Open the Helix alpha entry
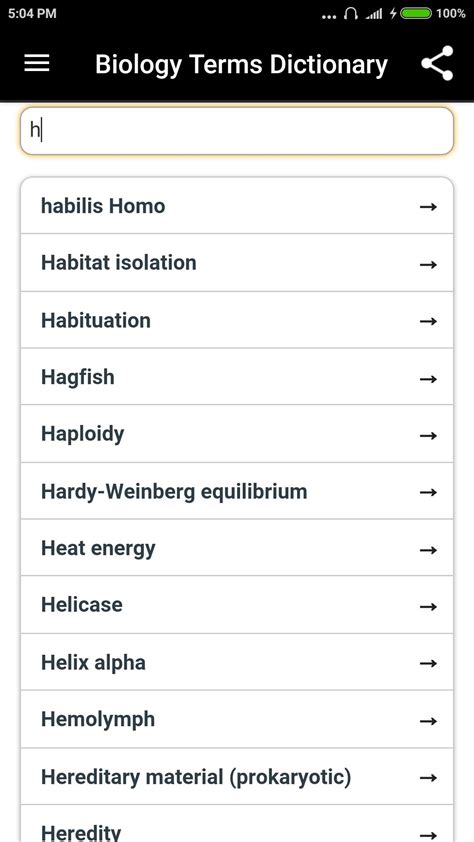Screen dimensions: 474x842 coord(237,663)
